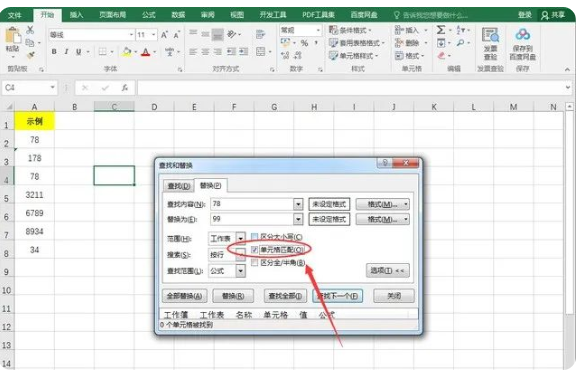This screenshot has height=371, width=578.
Task: Click the Copy icon in clipboard group
Action: pyautogui.click(x=30, y=42)
